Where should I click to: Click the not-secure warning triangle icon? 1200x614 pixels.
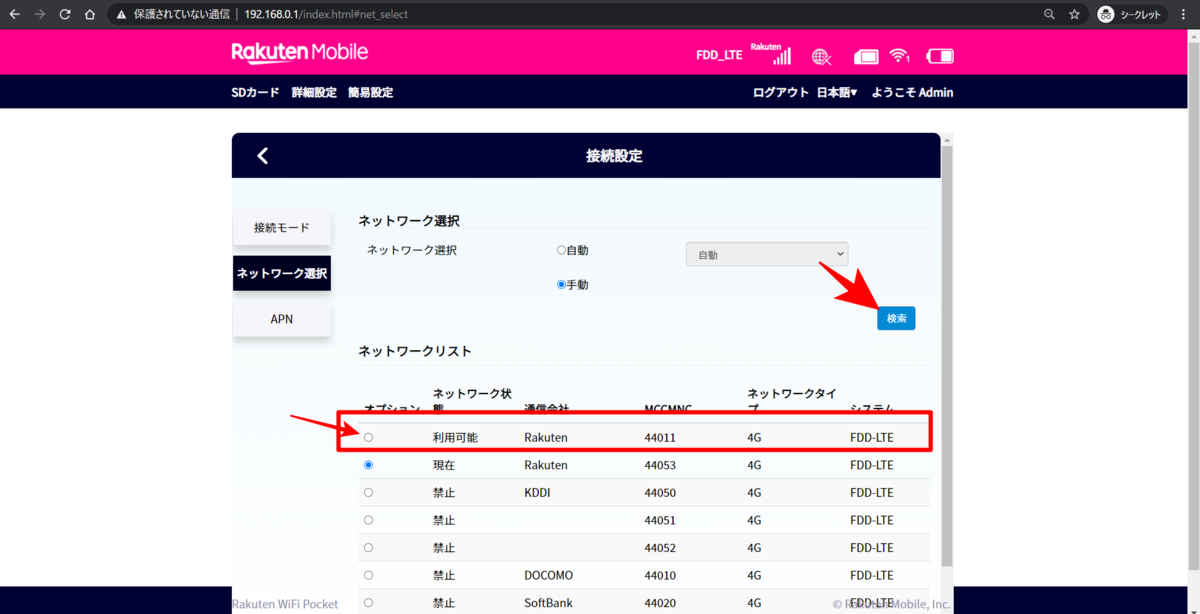pyautogui.click(x=122, y=15)
